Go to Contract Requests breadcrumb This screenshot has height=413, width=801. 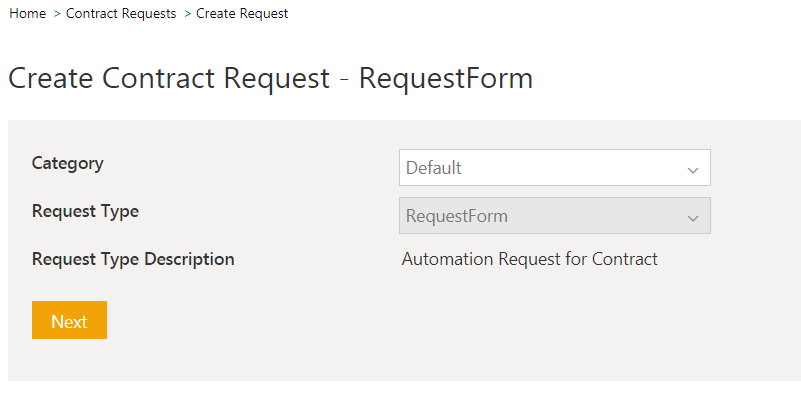pyautogui.click(x=121, y=14)
